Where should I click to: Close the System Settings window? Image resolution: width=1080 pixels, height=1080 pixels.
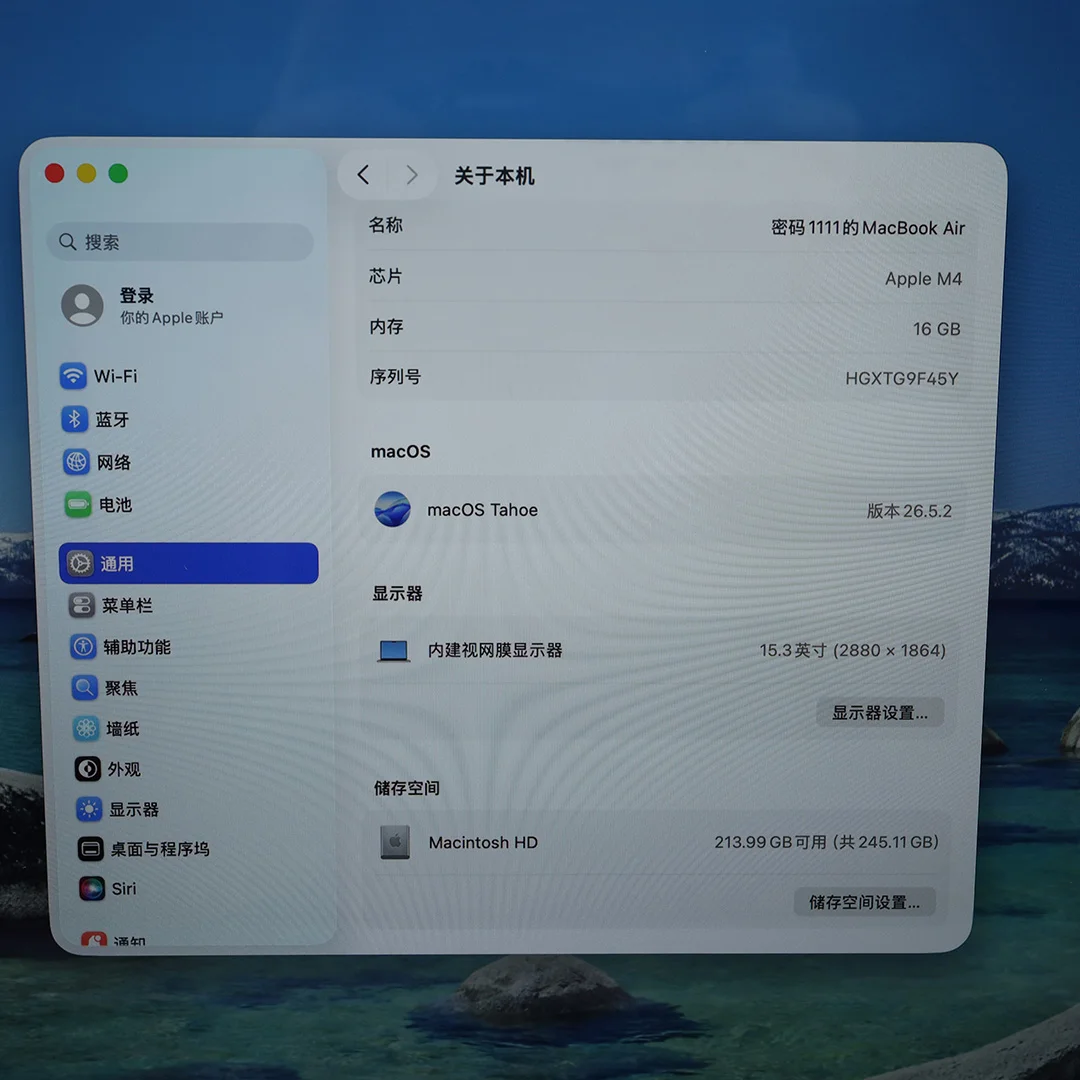(54, 173)
